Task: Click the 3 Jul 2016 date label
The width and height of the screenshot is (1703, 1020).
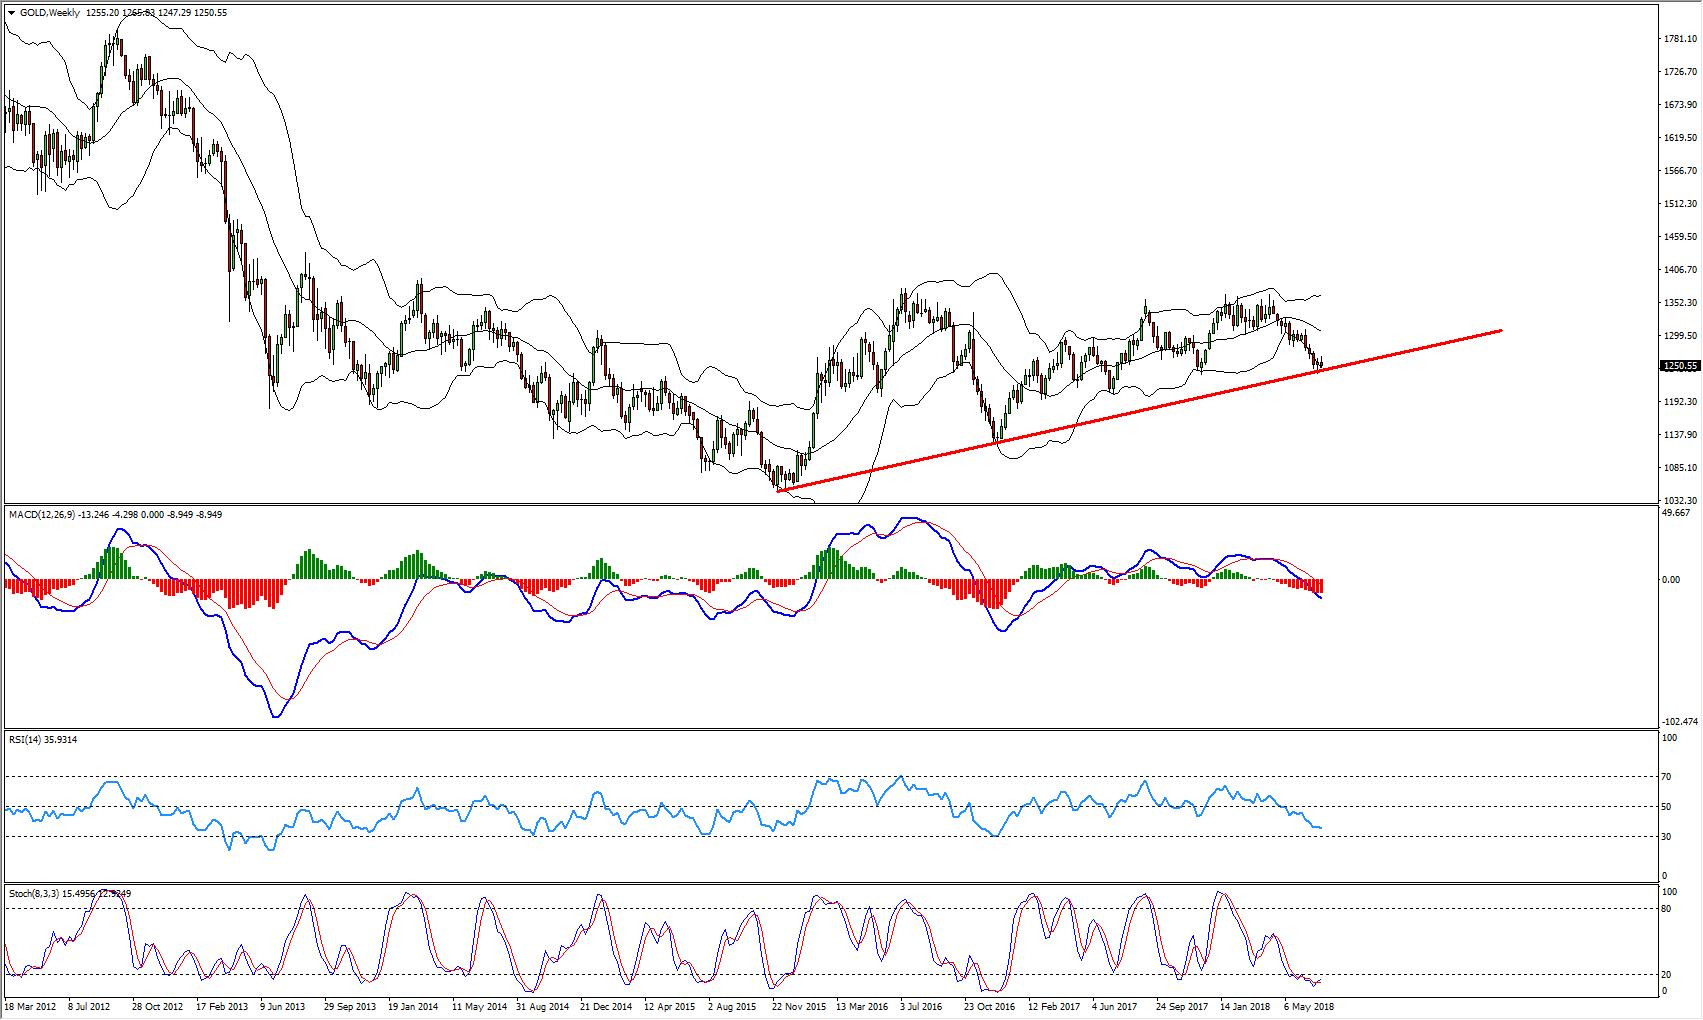Action: pos(921,1007)
